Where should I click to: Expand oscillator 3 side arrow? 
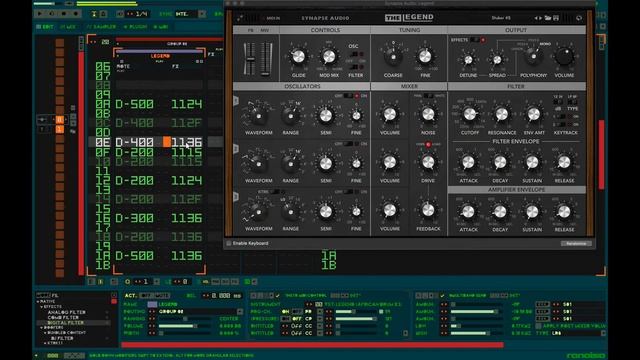(x=236, y=196)
